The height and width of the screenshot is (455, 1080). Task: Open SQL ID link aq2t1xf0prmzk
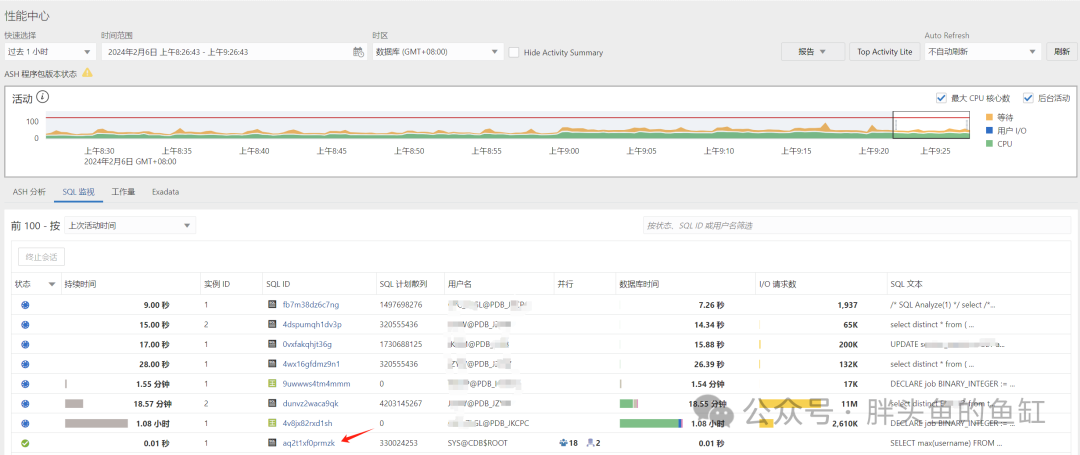coord(309,443)
